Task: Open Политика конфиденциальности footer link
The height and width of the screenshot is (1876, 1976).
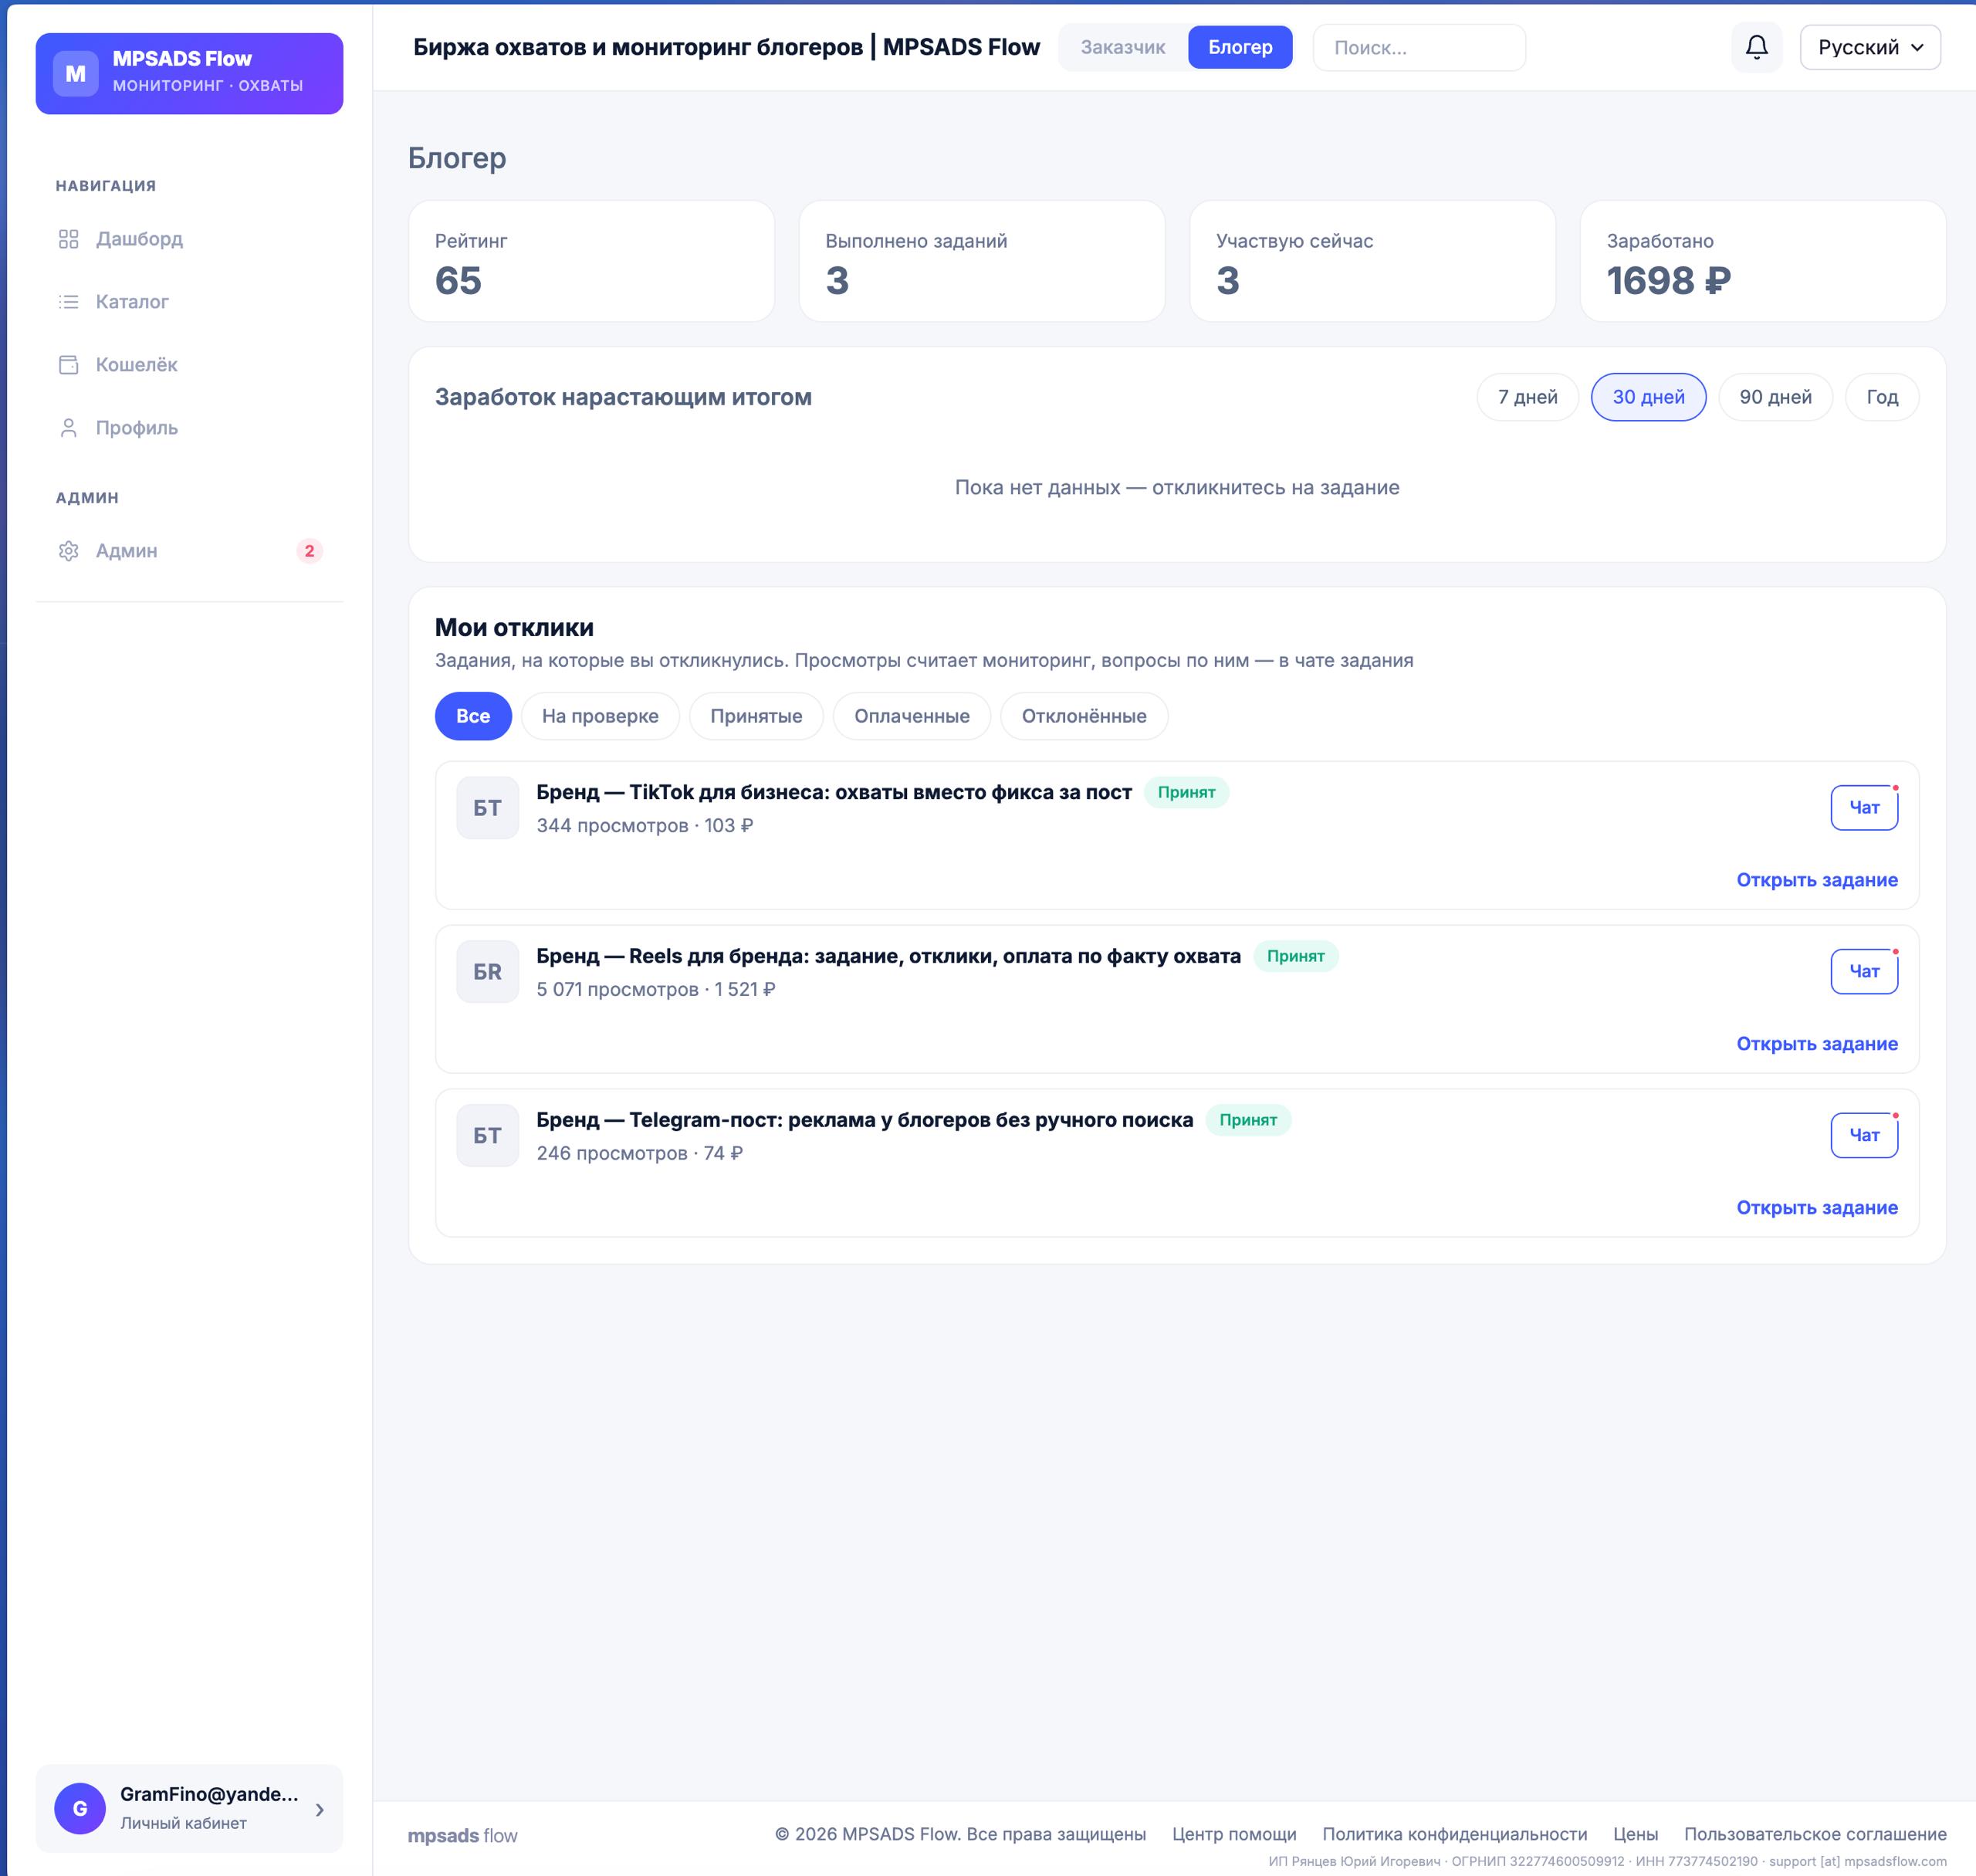Action: tap(1455, 1834)
